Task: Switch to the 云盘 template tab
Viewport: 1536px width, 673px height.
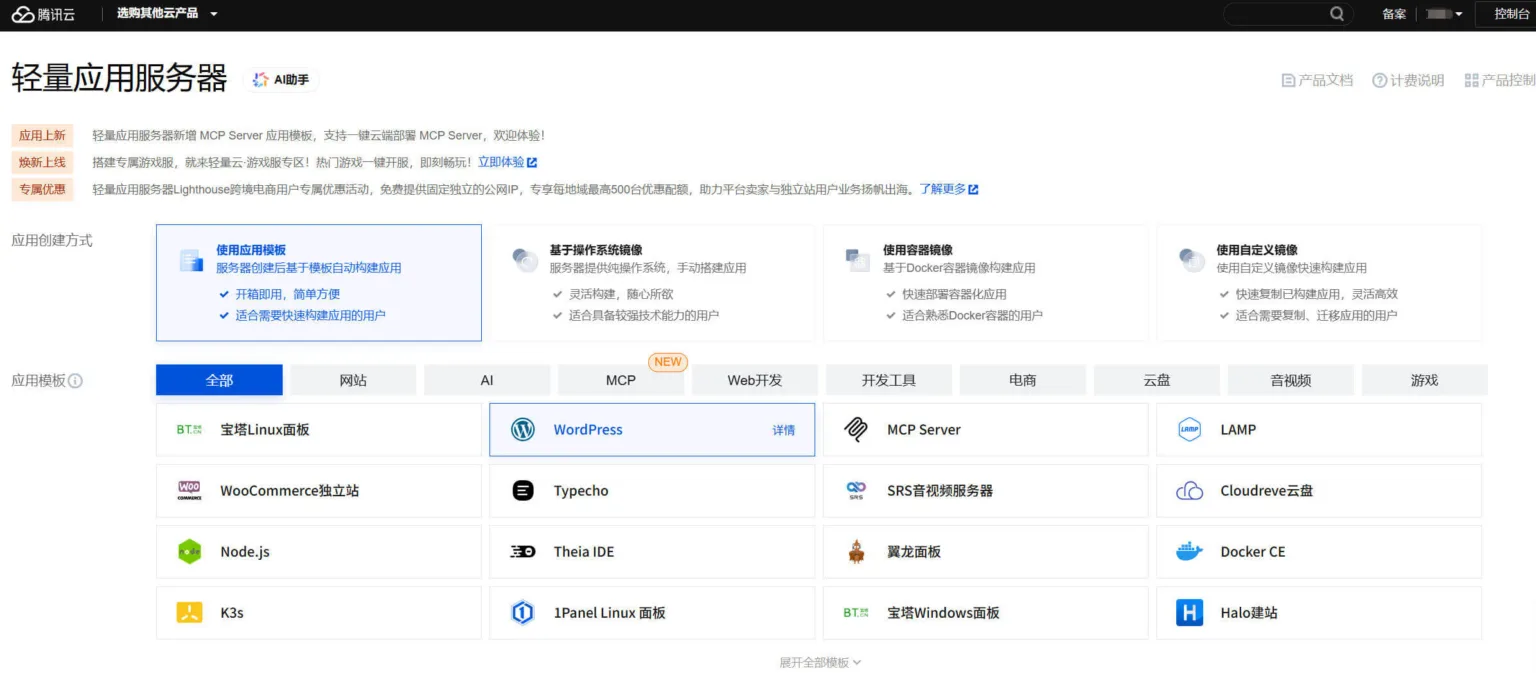Action: click(x=1157, y=380)
